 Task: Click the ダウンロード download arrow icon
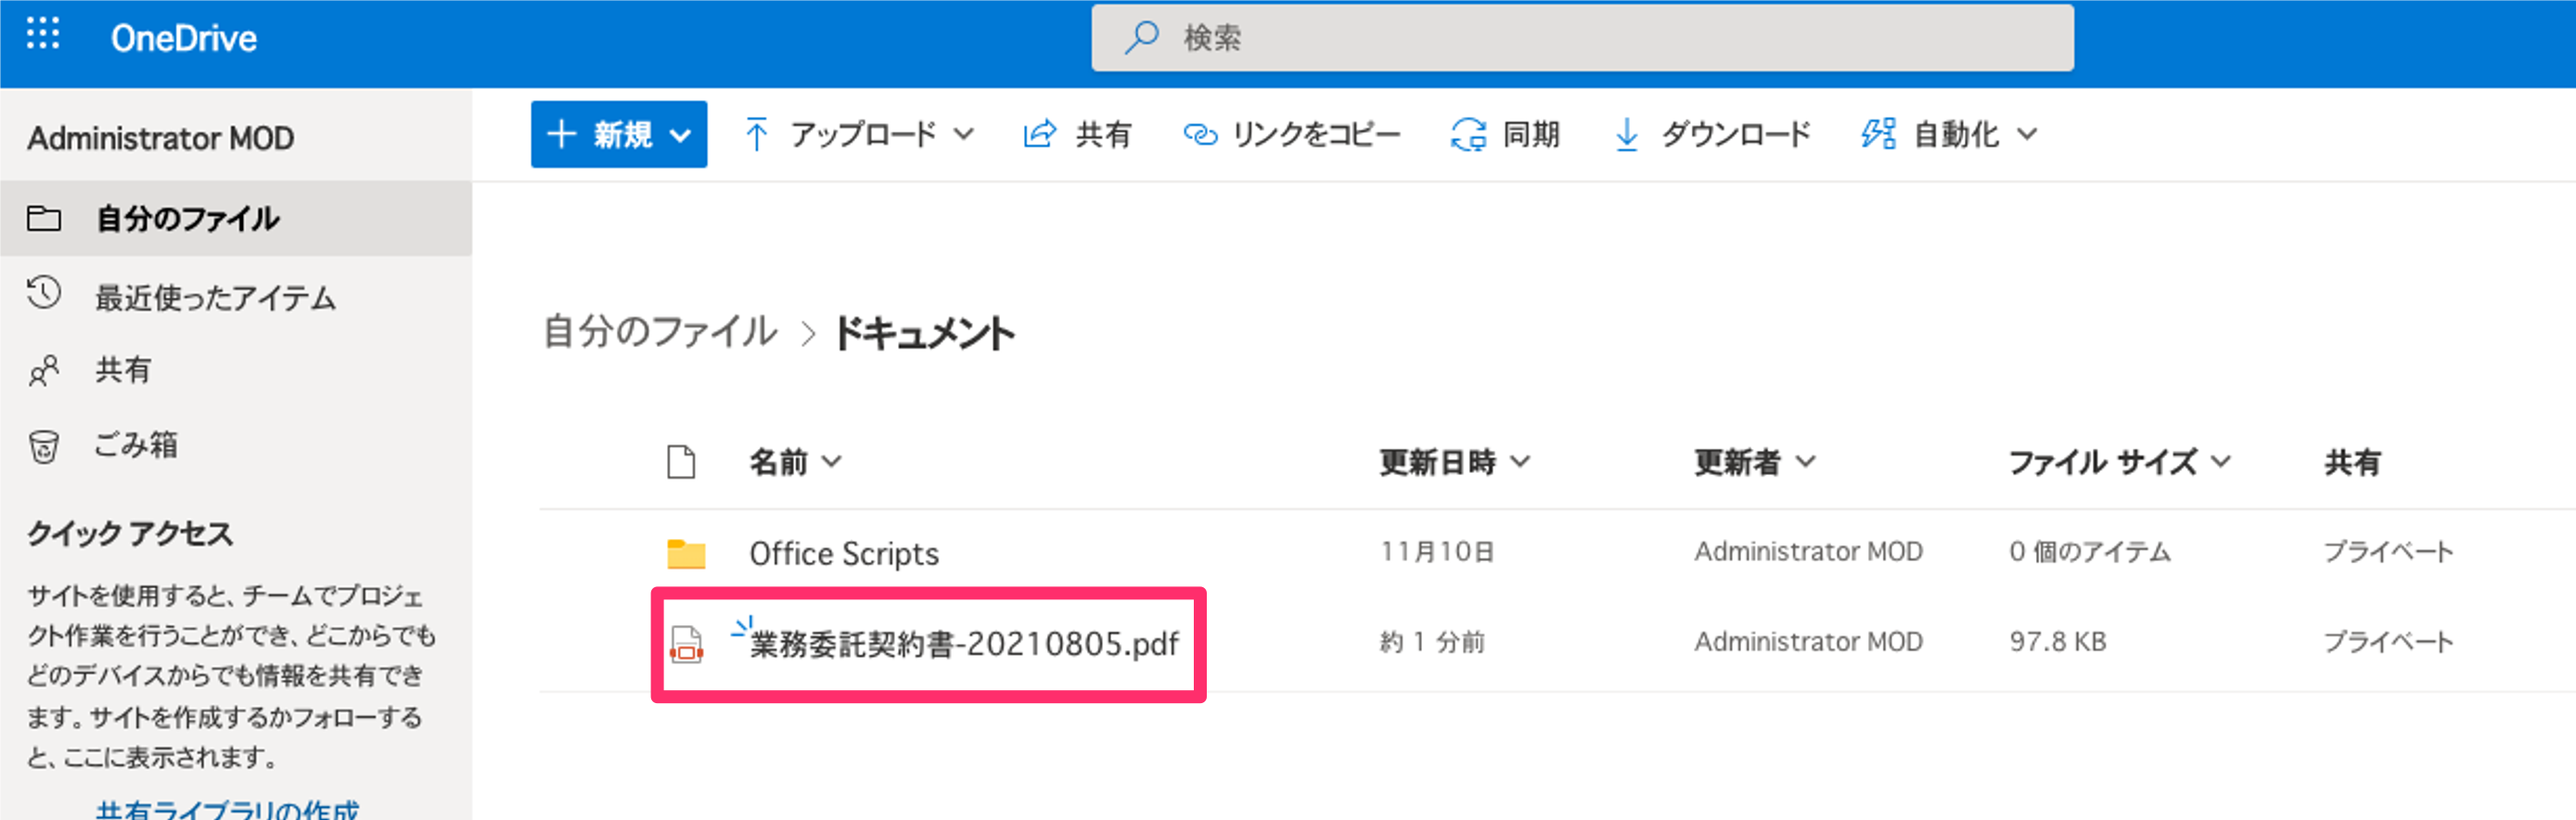(x=1627, y=134)
